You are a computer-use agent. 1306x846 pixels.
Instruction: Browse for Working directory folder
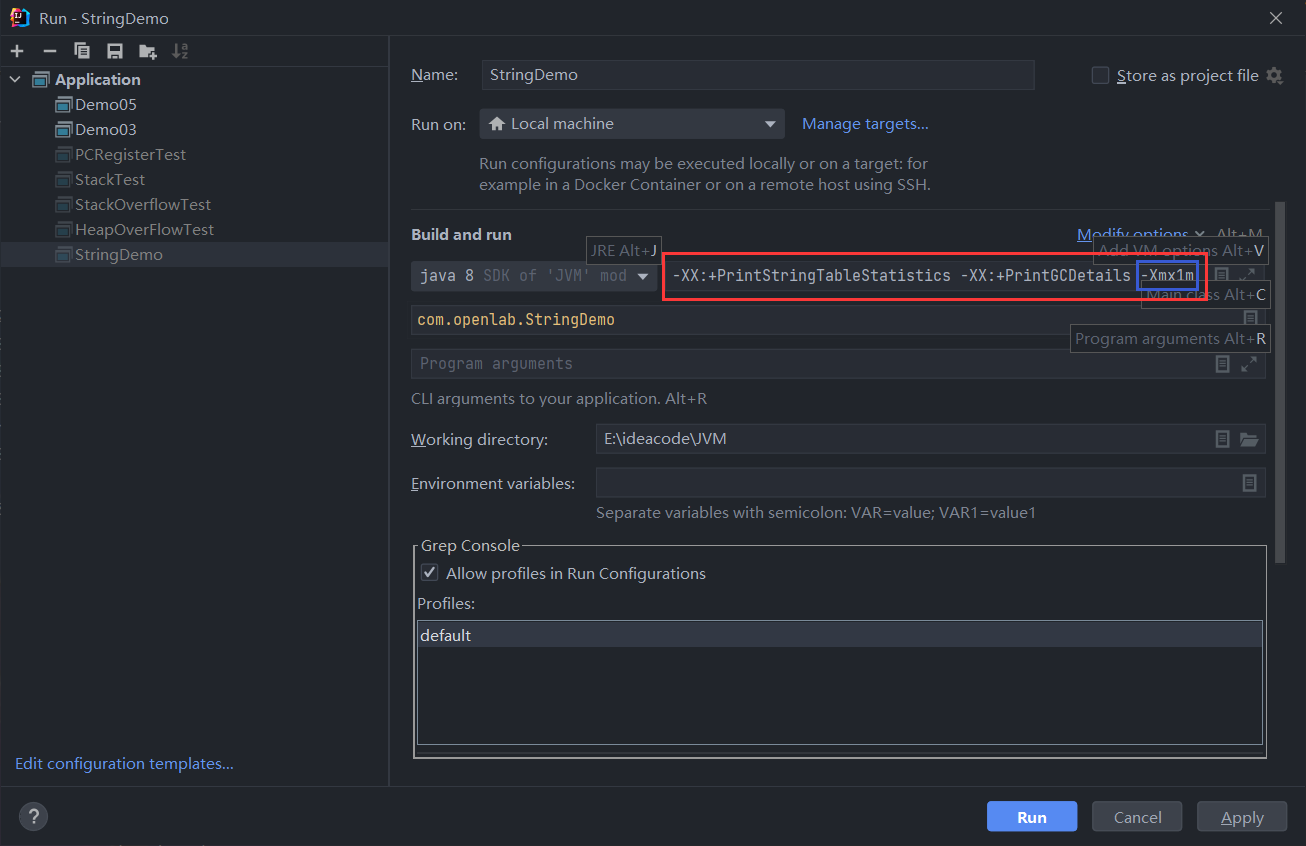tap(1248, 439)
